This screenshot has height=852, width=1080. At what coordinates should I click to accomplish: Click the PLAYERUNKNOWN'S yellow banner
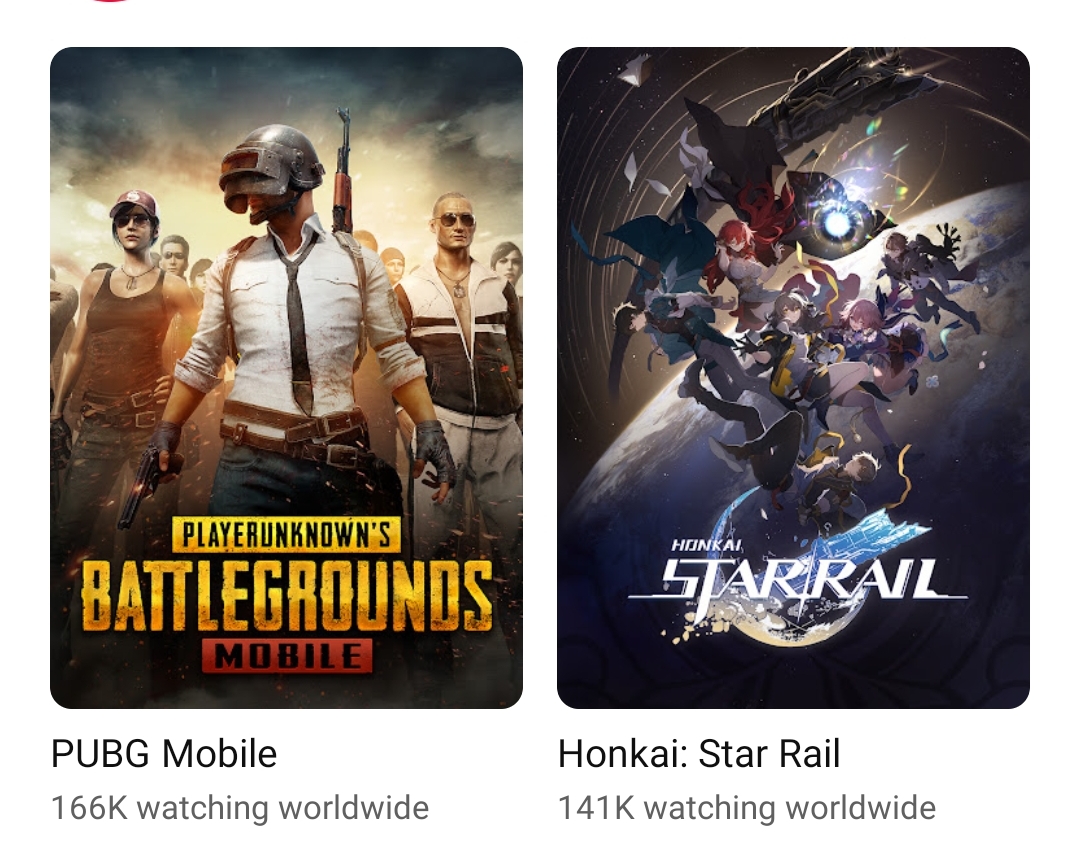coord(286,534)
